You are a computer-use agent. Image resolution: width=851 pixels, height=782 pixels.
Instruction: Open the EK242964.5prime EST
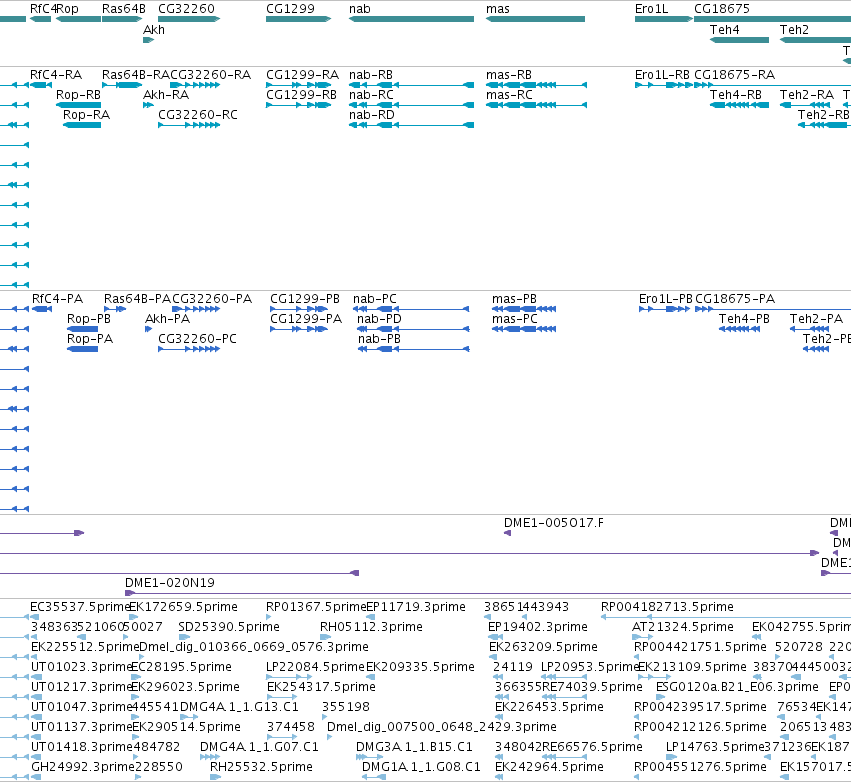point(499,777)
